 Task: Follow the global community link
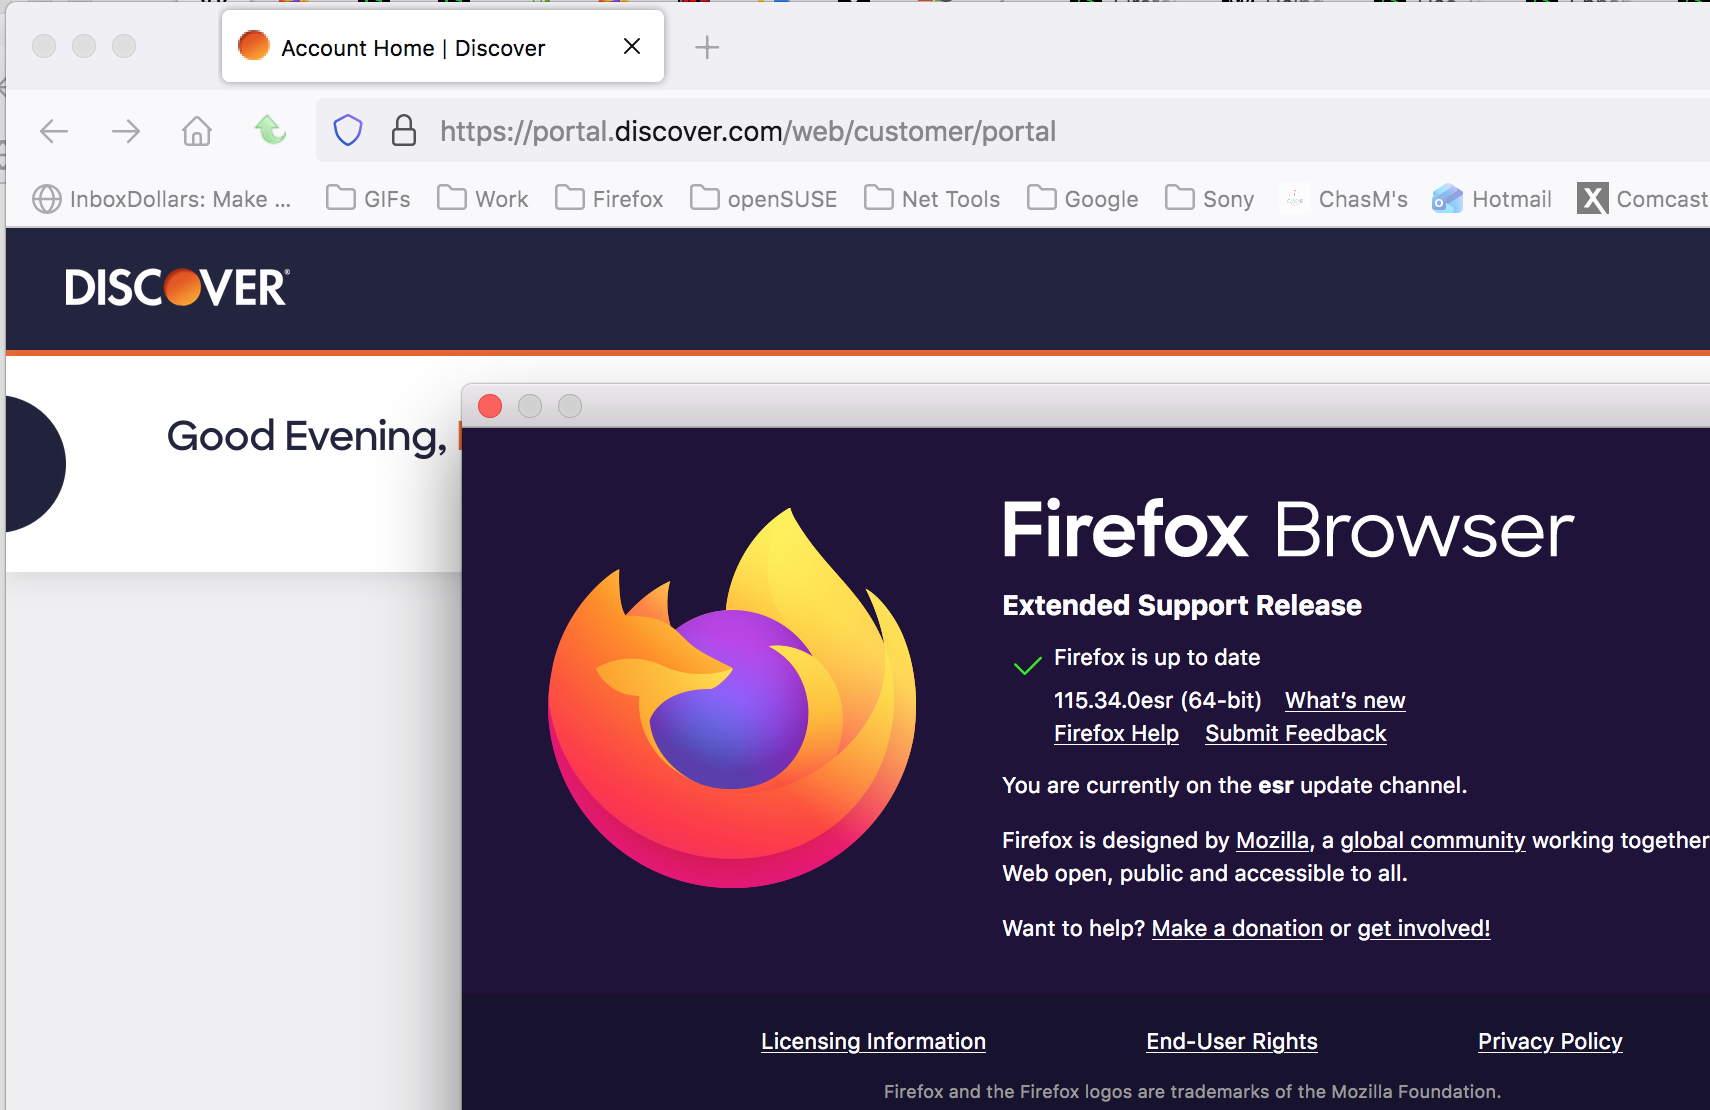click(x=1433, y=840)
